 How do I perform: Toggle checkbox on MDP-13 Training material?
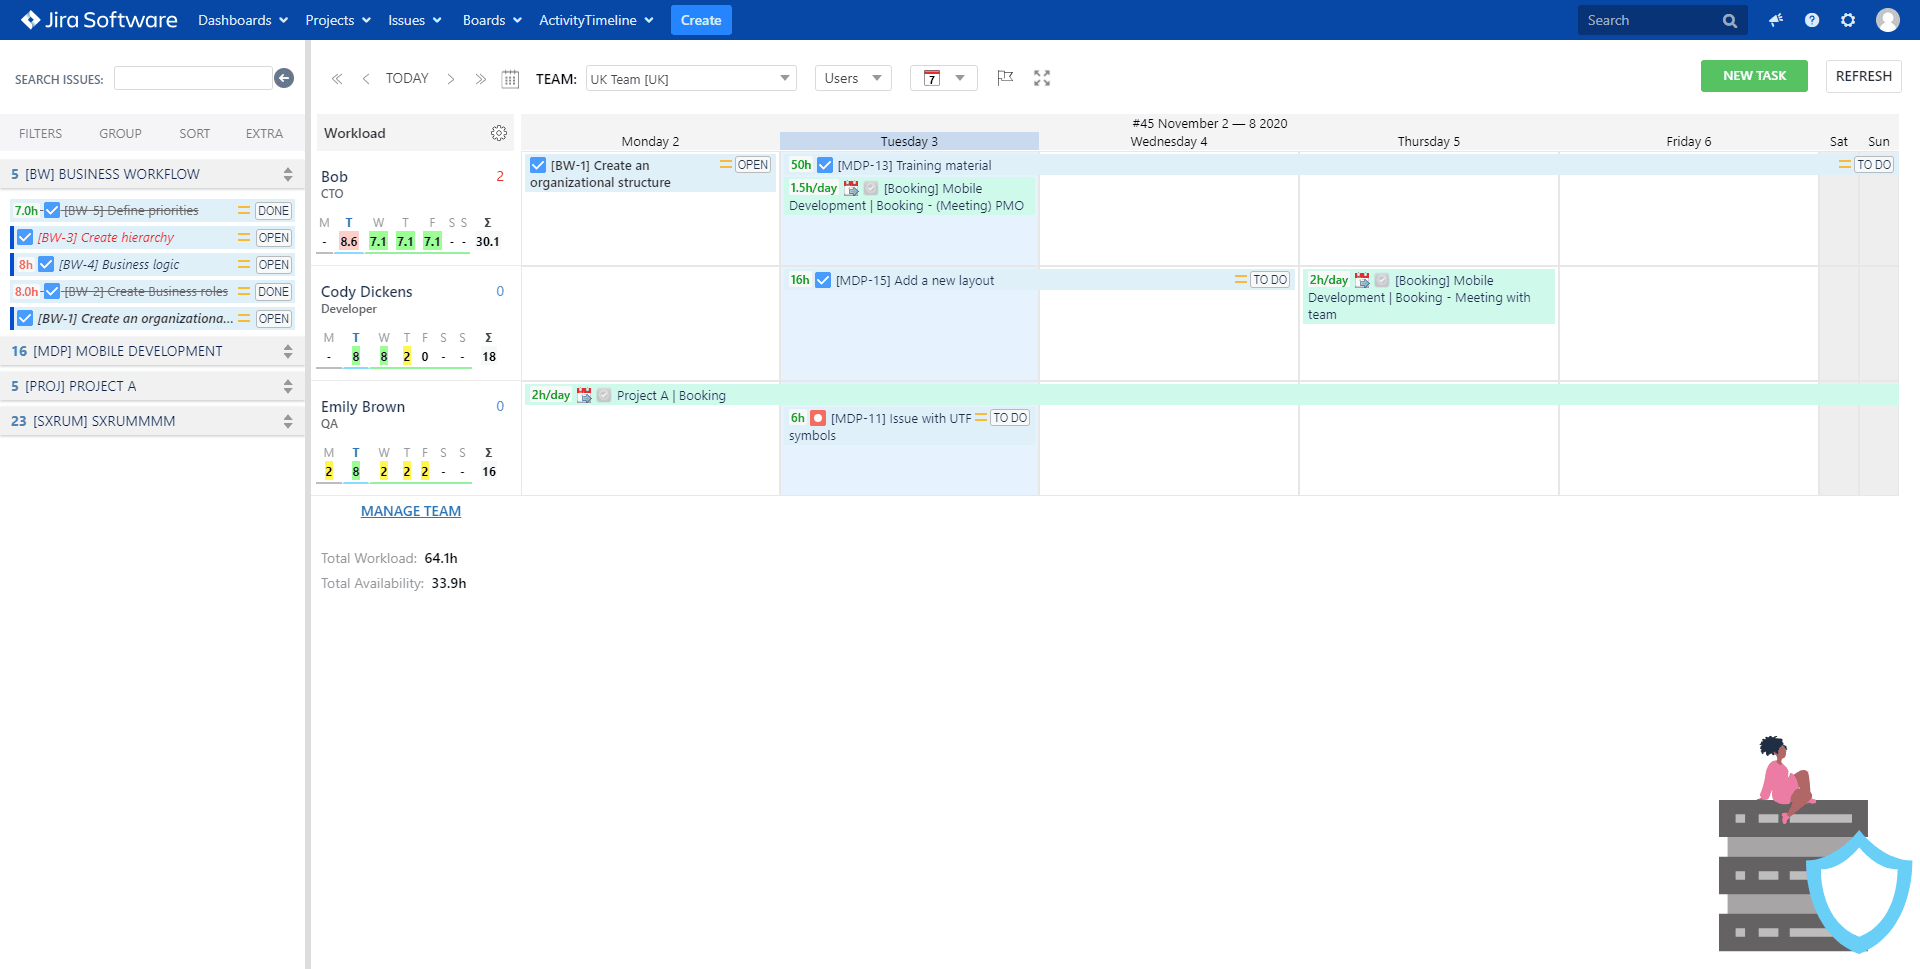point(825,165)
